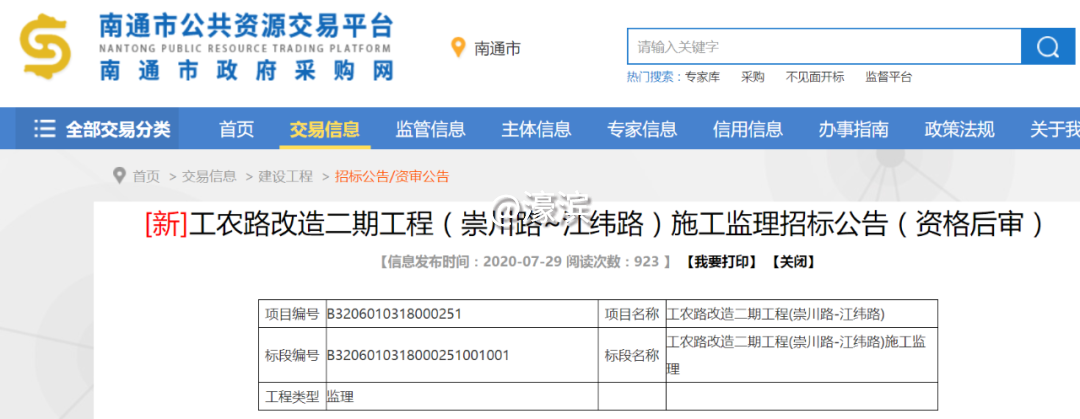The image size is (1080, 419).
Task: Click the blue search magnifier button
Action: point(1048,47)
